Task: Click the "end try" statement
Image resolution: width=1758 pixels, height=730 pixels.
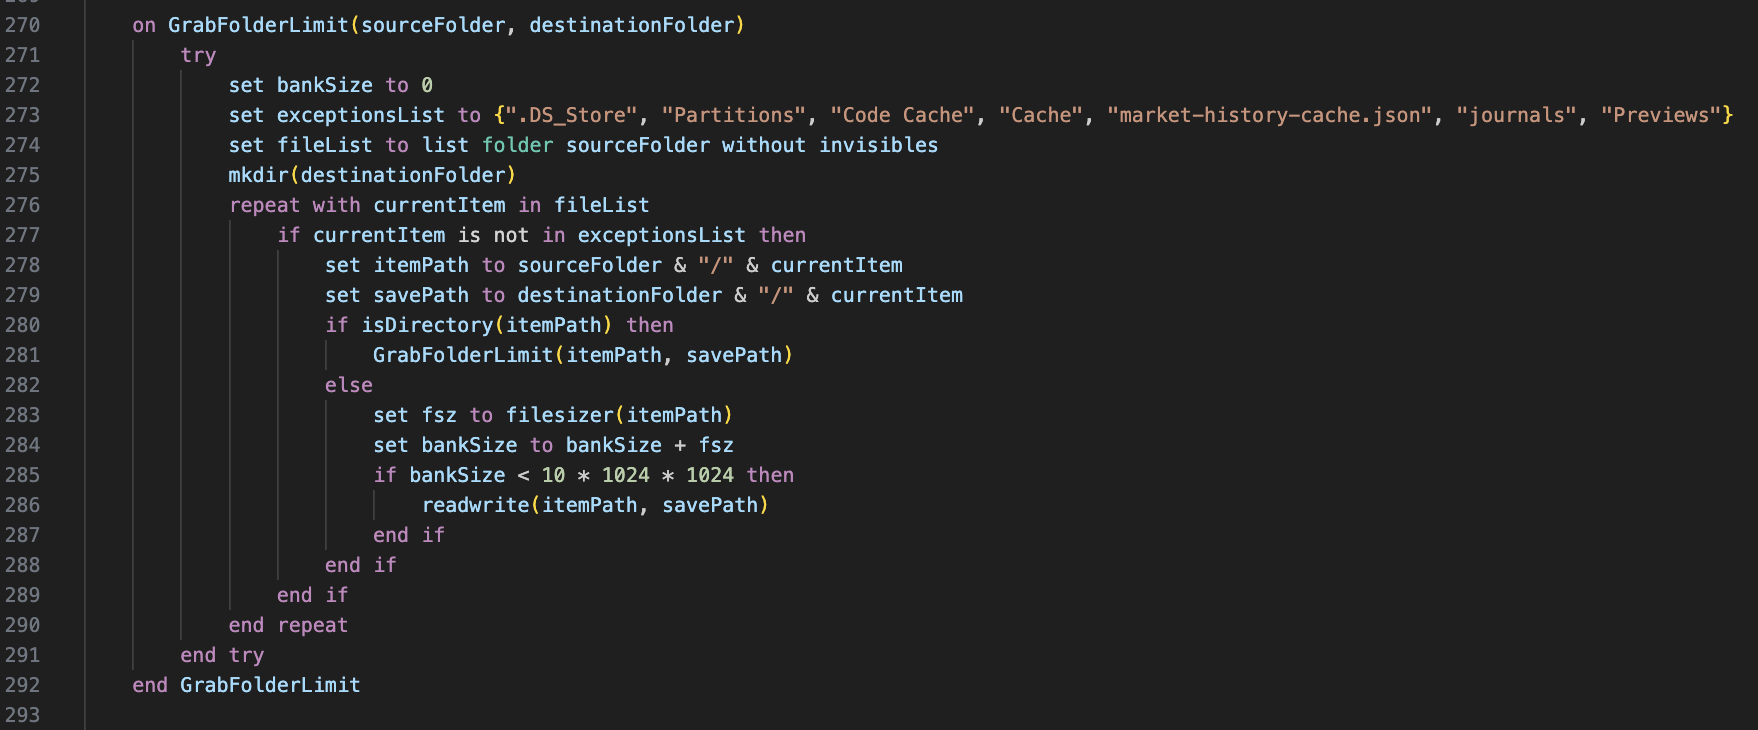Action: 222,655
